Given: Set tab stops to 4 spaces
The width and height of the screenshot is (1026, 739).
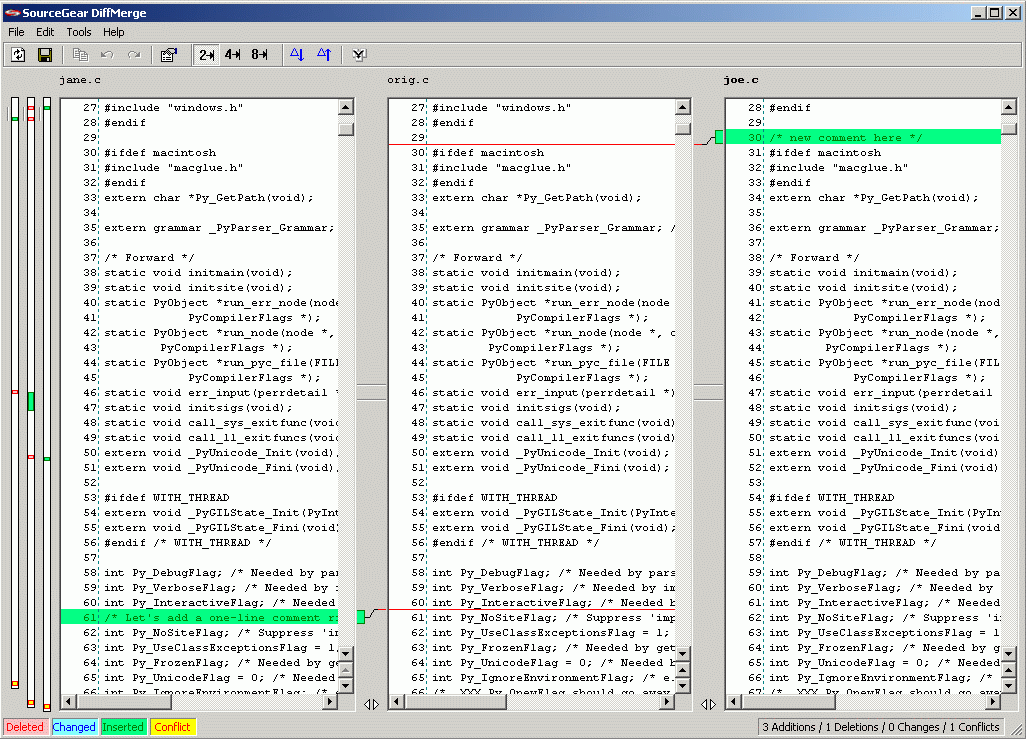Looking at the screenshot, I should coord(233,55).
